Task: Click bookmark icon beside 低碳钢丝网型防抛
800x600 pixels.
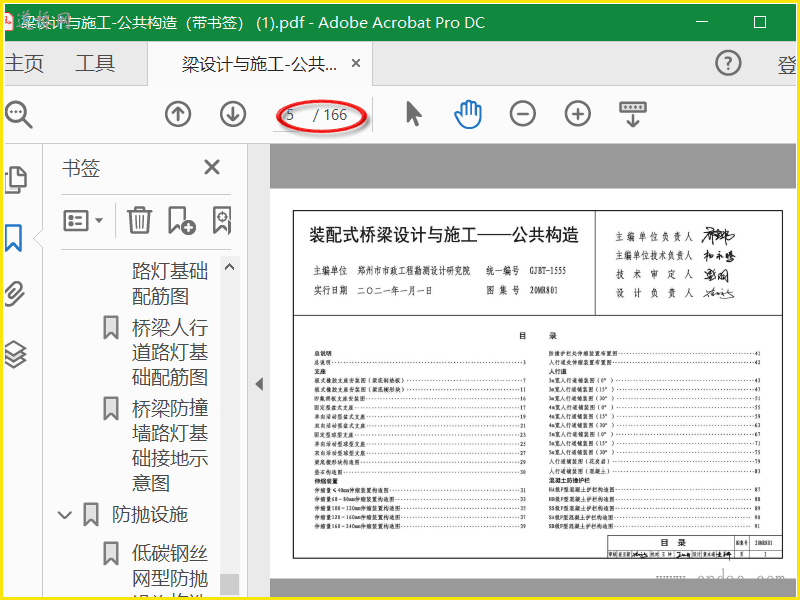Action: (111, 554)
